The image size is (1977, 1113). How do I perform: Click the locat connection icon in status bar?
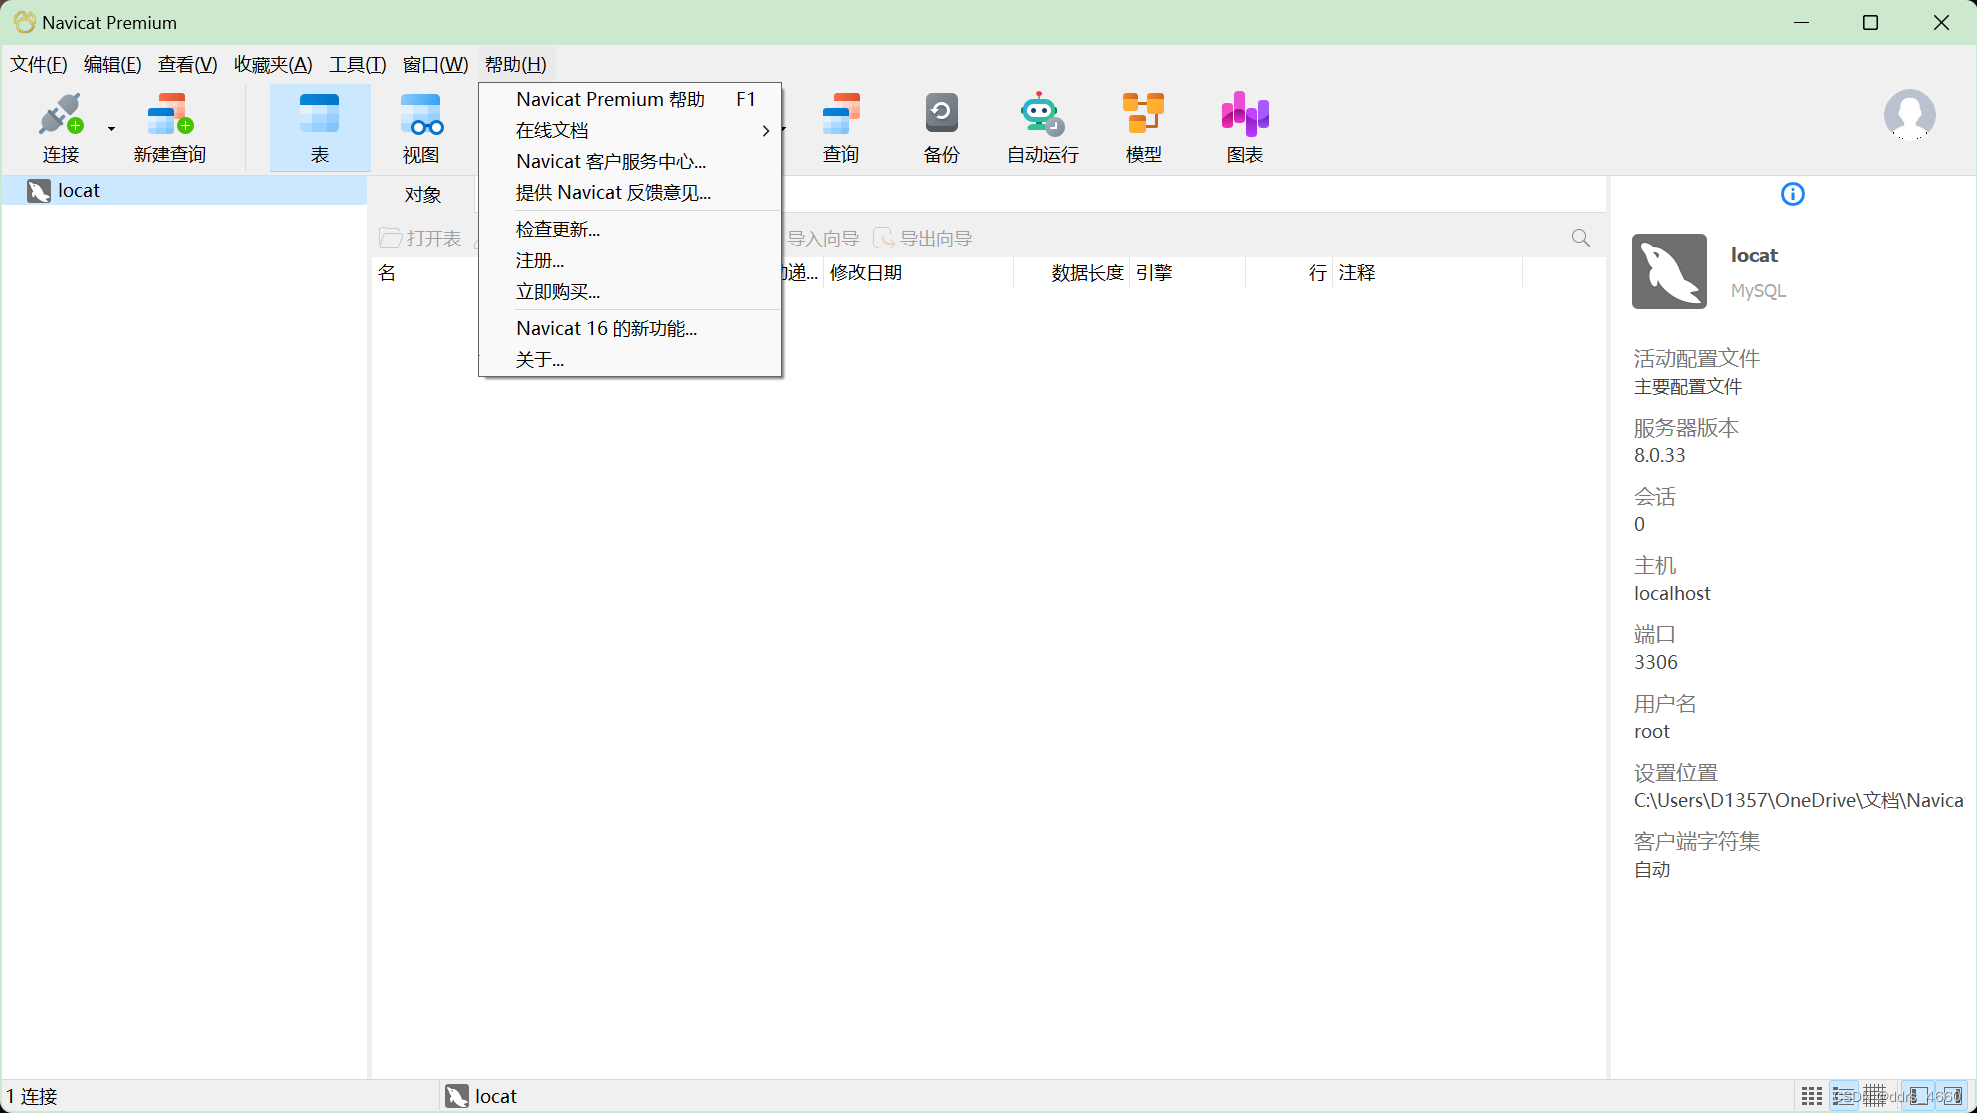click(457, 1096)
